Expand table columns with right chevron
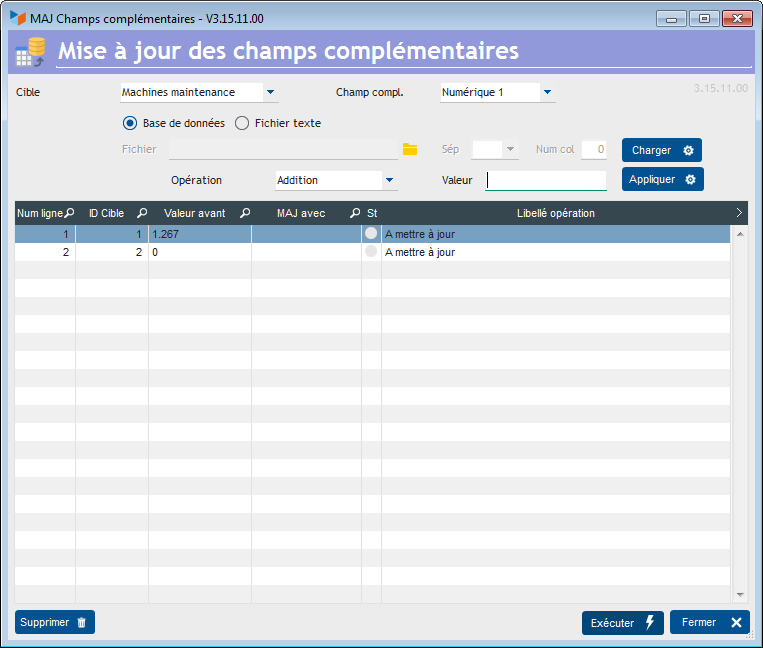 click(739, 213)
